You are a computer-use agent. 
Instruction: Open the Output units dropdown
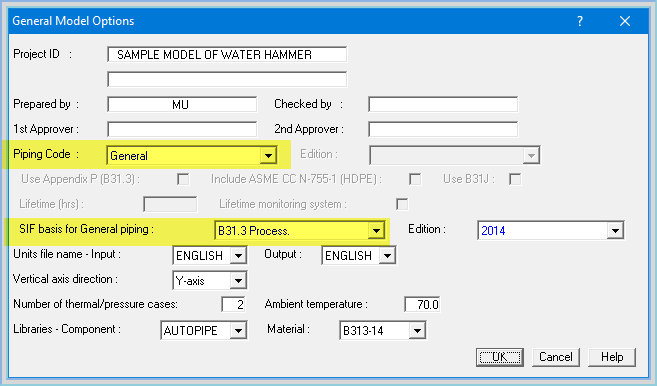pos(387,256)
